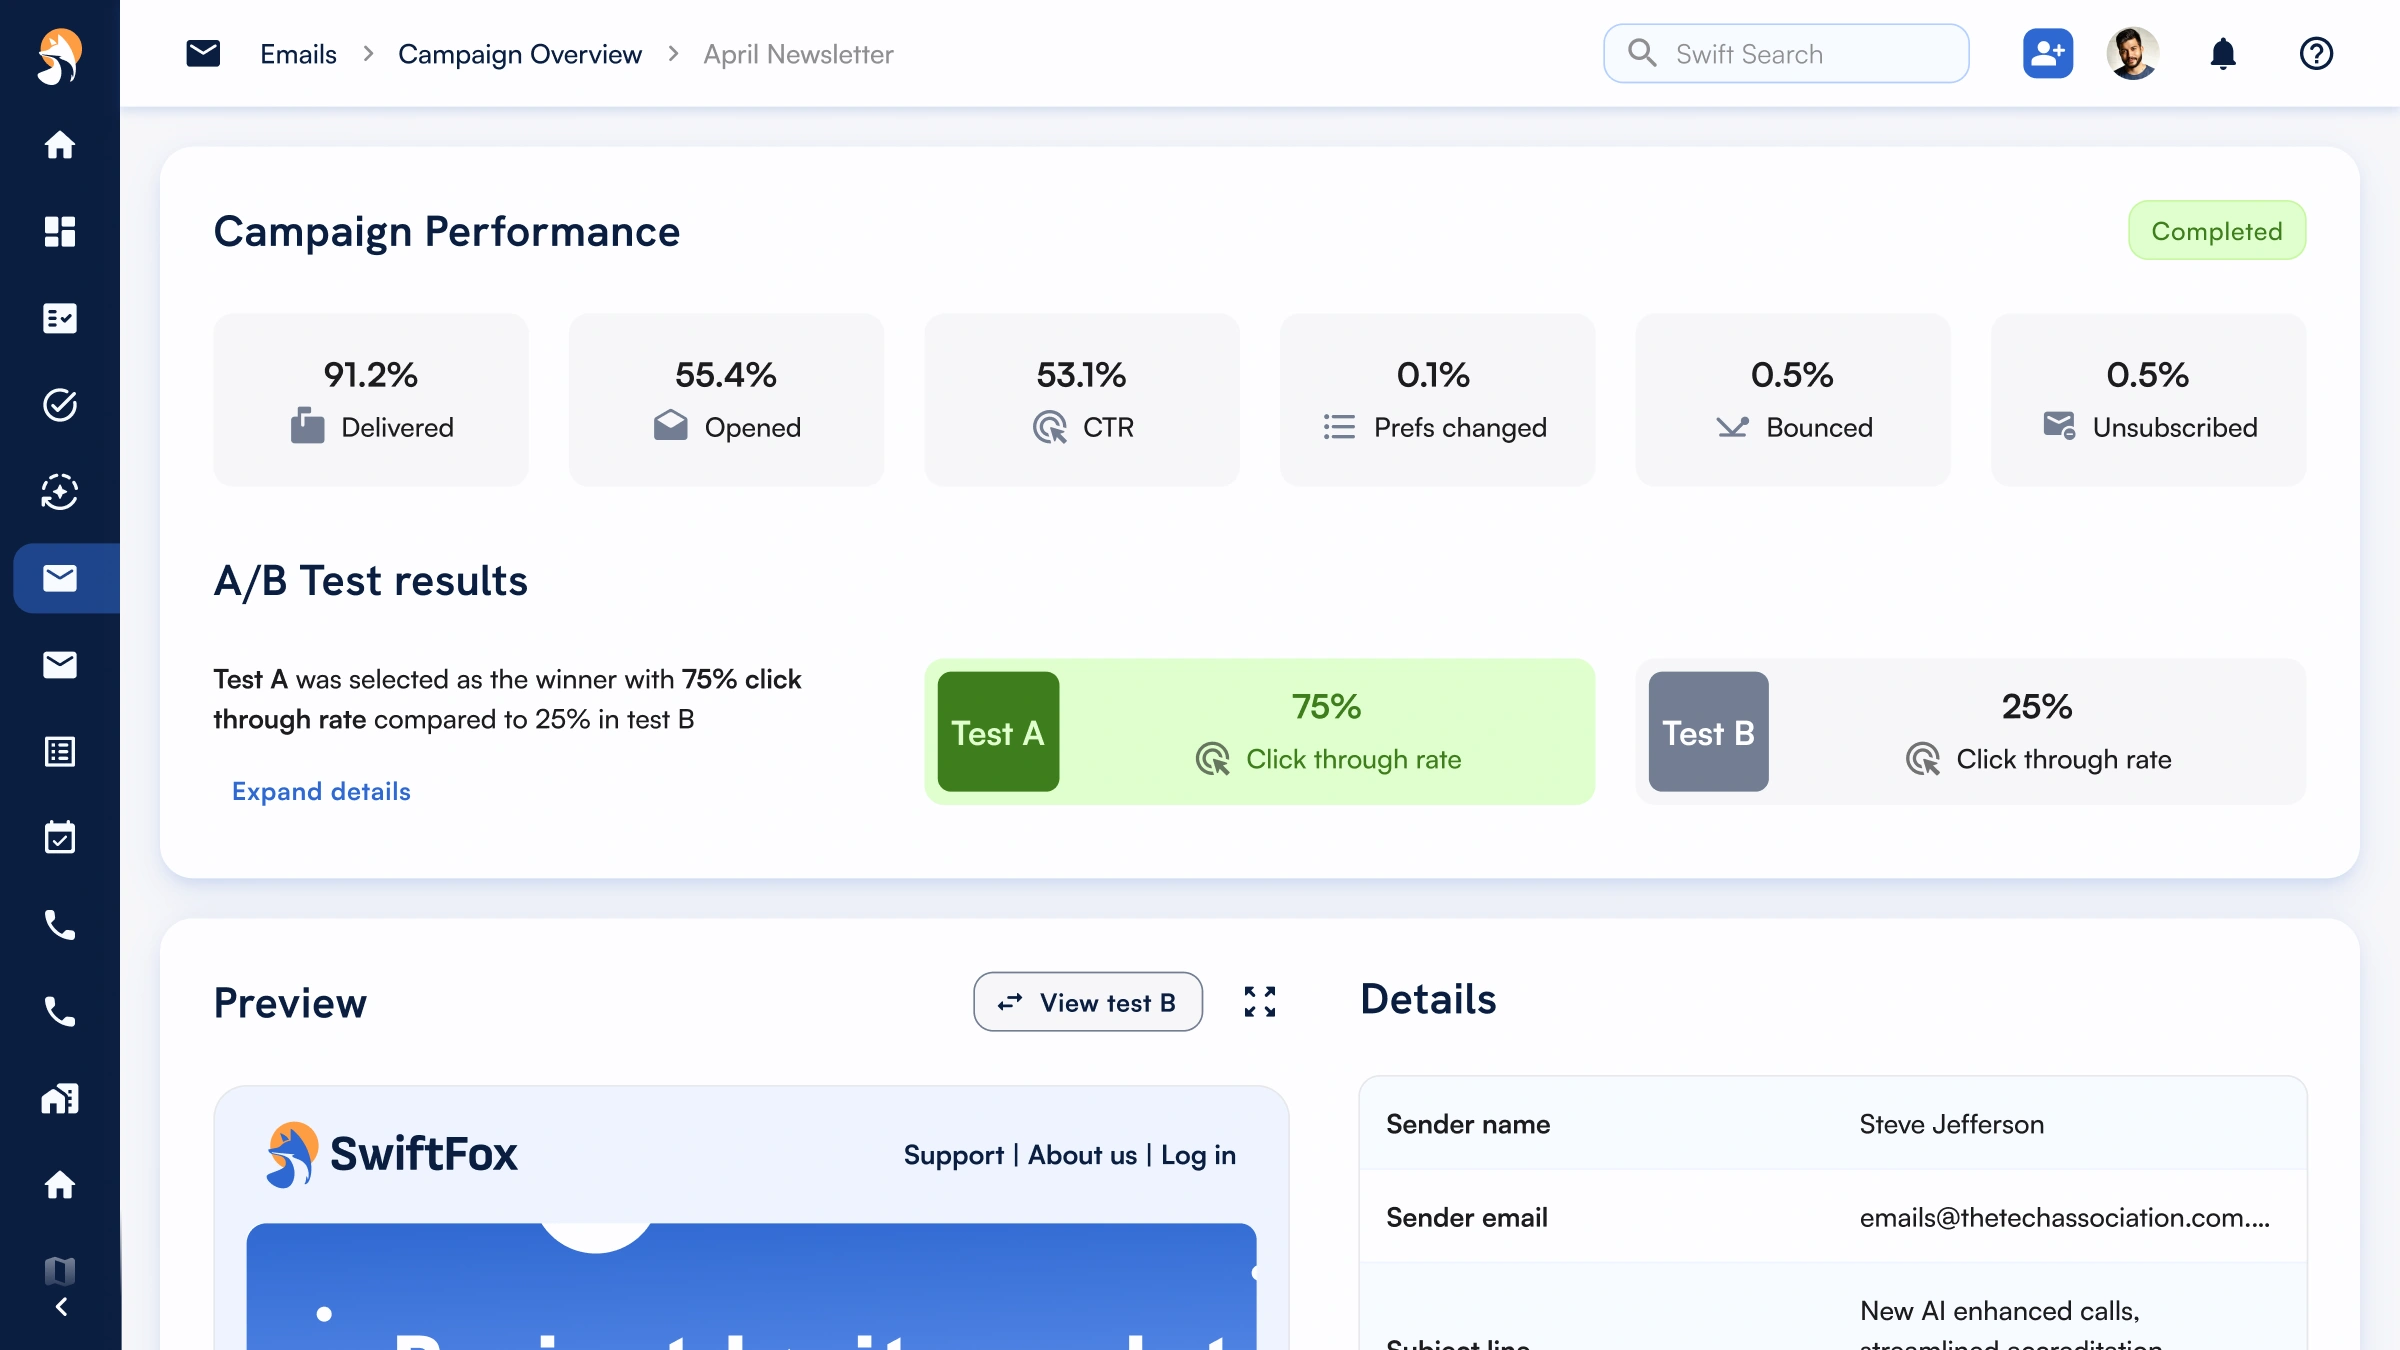Click the 25% click through rate value
Viewport: 2400px width, 1350px height.
point(2037,707)
